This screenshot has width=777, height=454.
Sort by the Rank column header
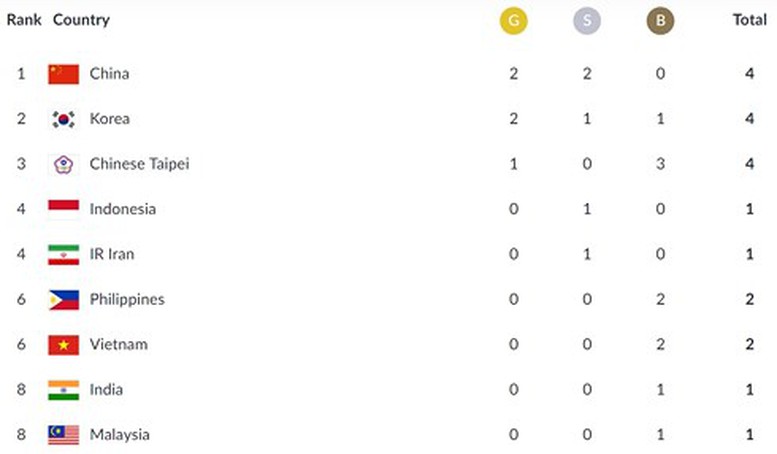[24, 20]
